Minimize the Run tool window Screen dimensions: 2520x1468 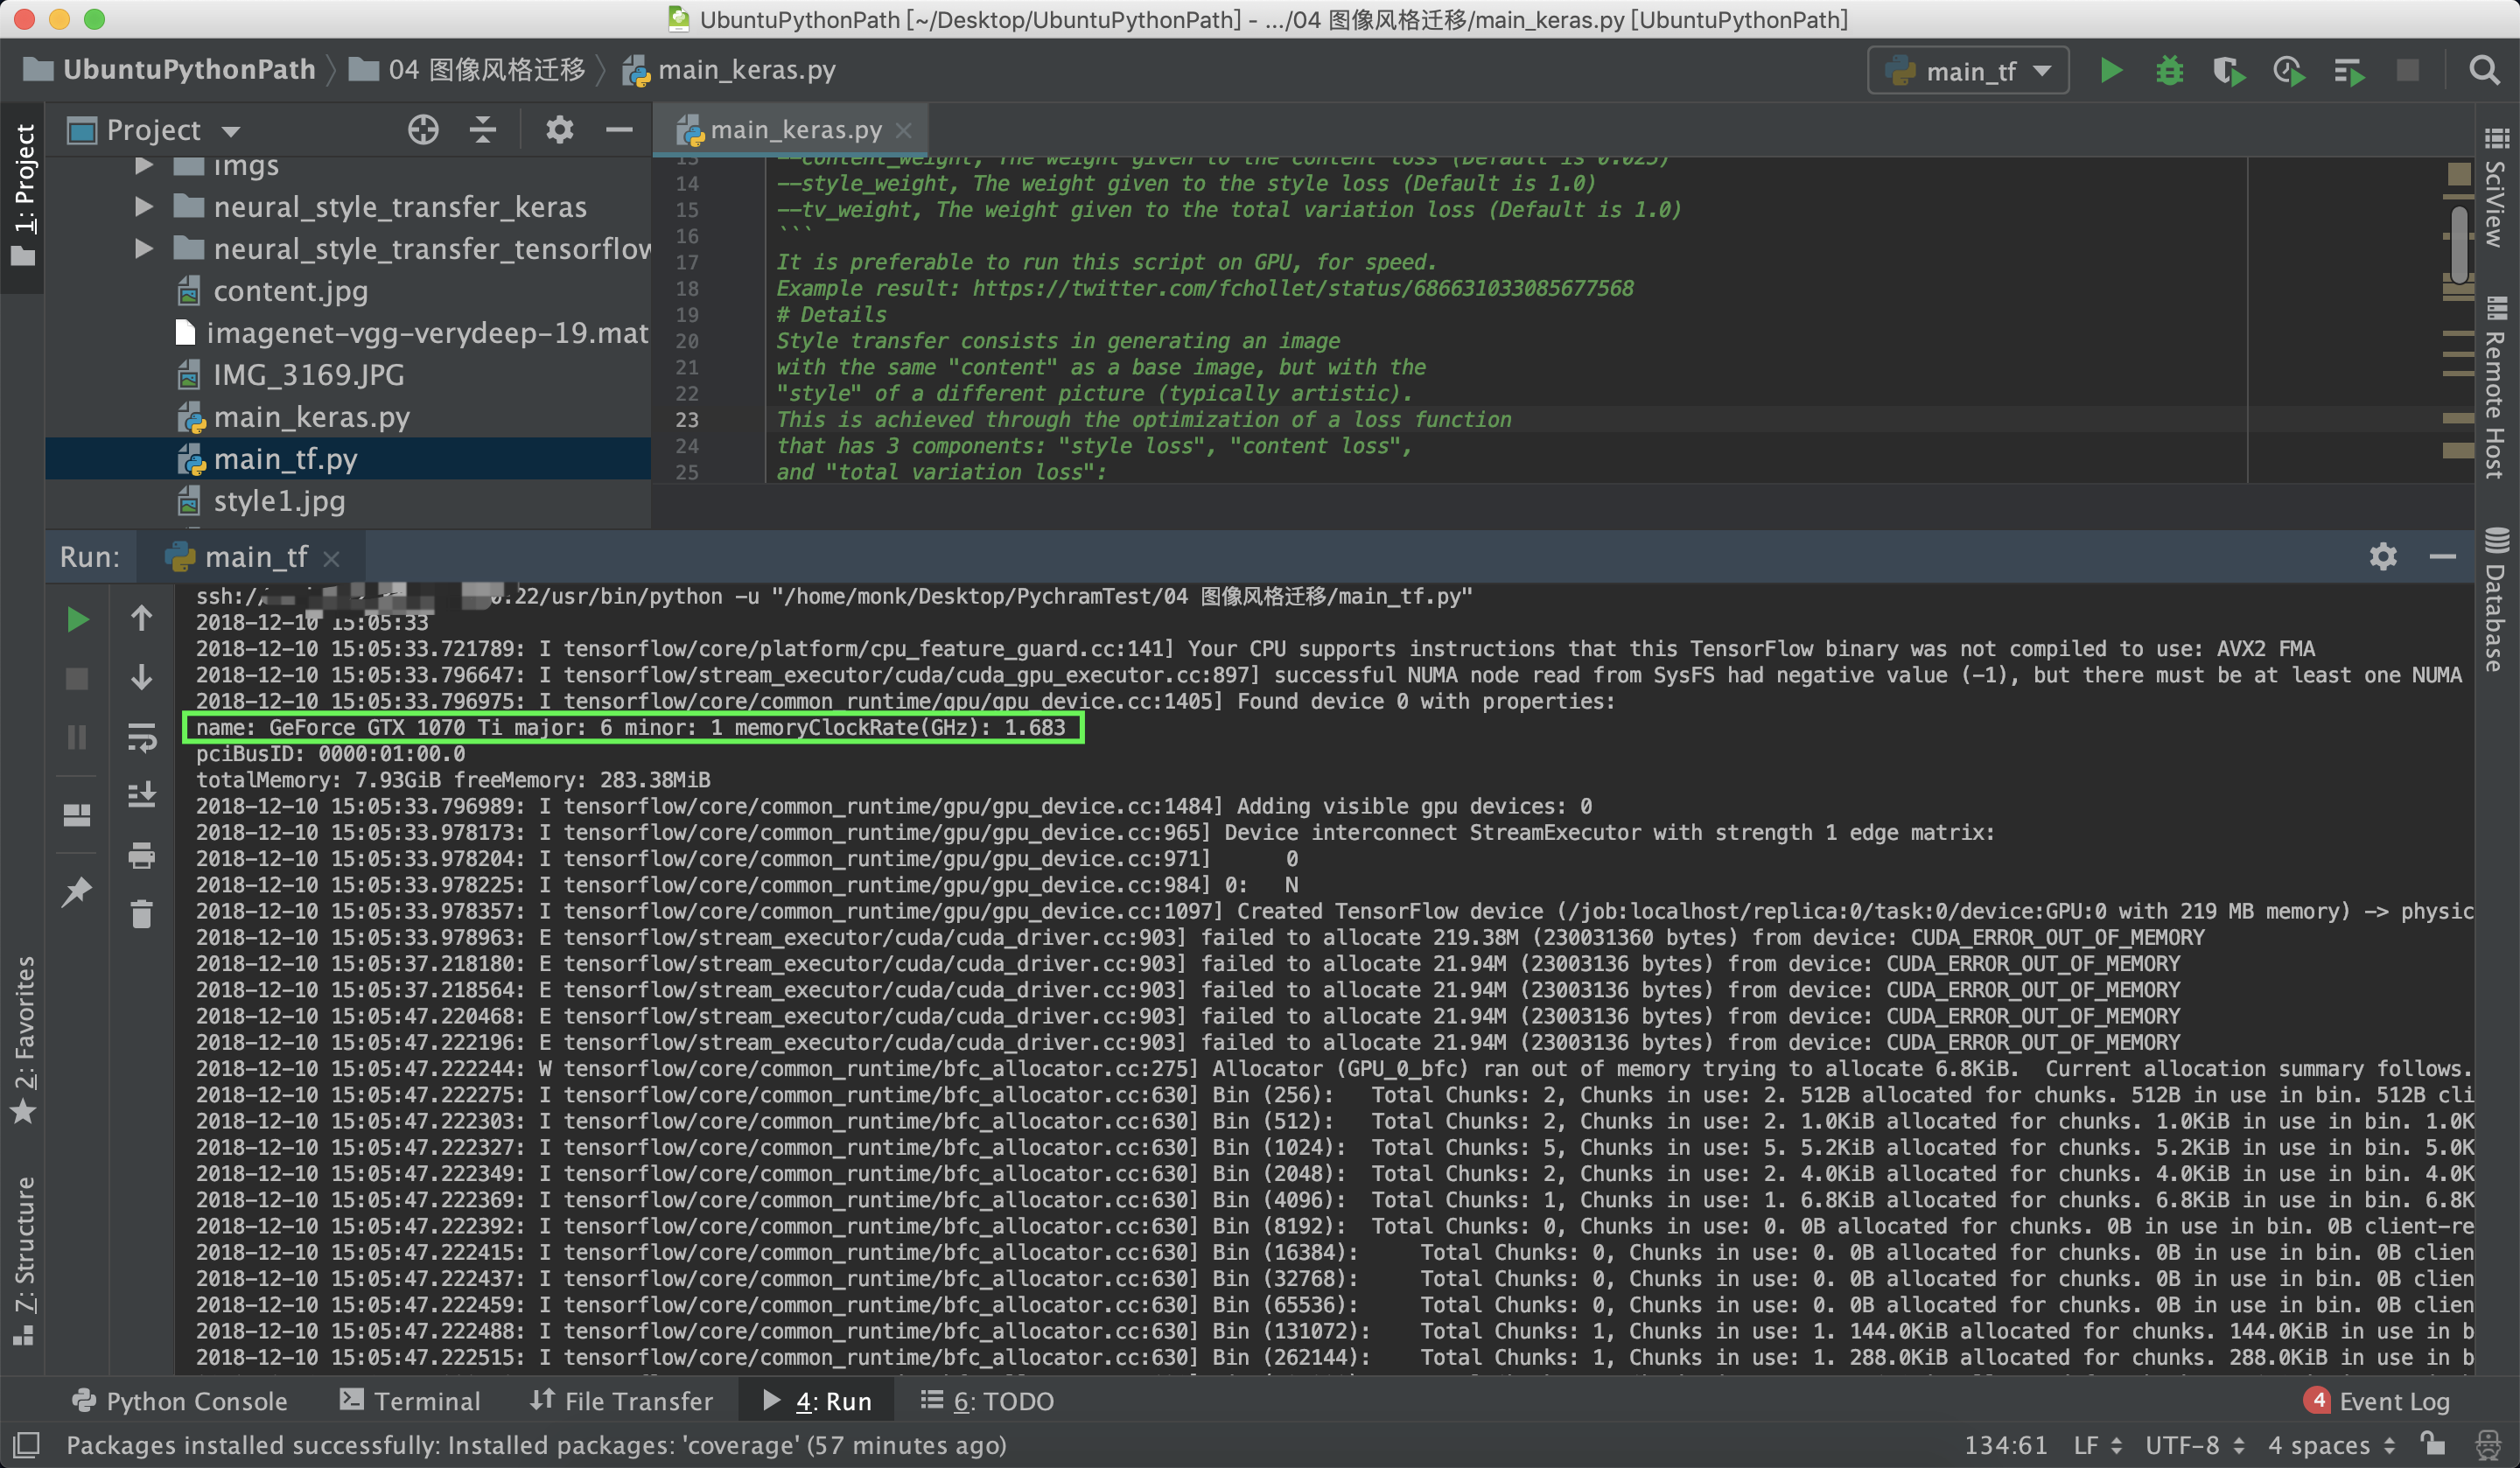(2443, 557)
